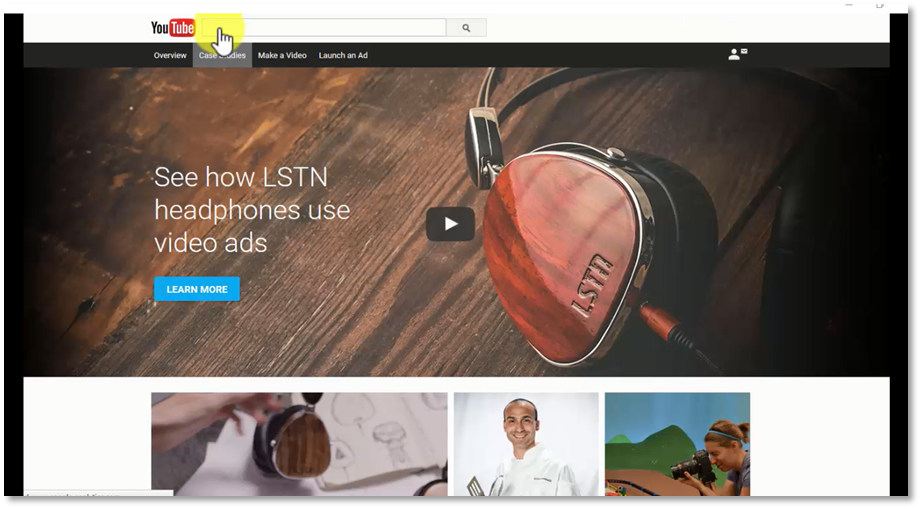
Task: Switch to the Case Studies tab
Action: [222, 55]
